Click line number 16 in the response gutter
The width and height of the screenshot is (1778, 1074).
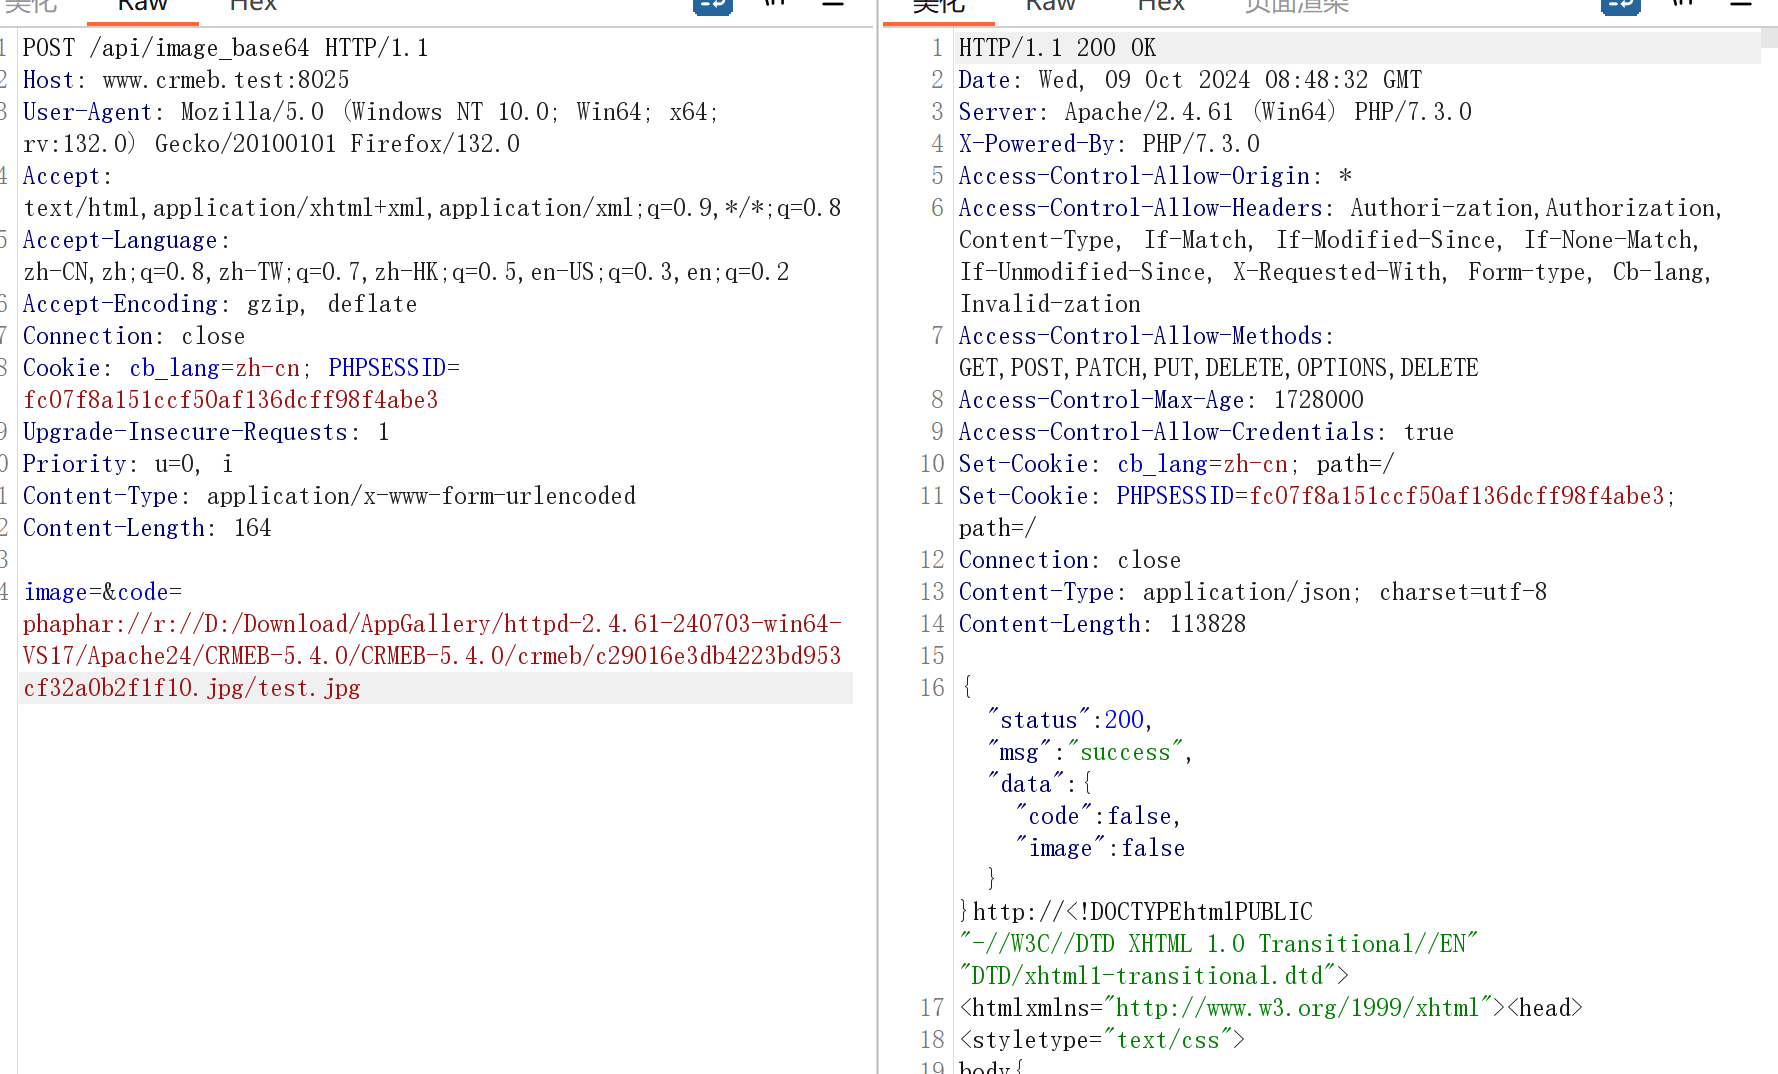tap(932, 688)
